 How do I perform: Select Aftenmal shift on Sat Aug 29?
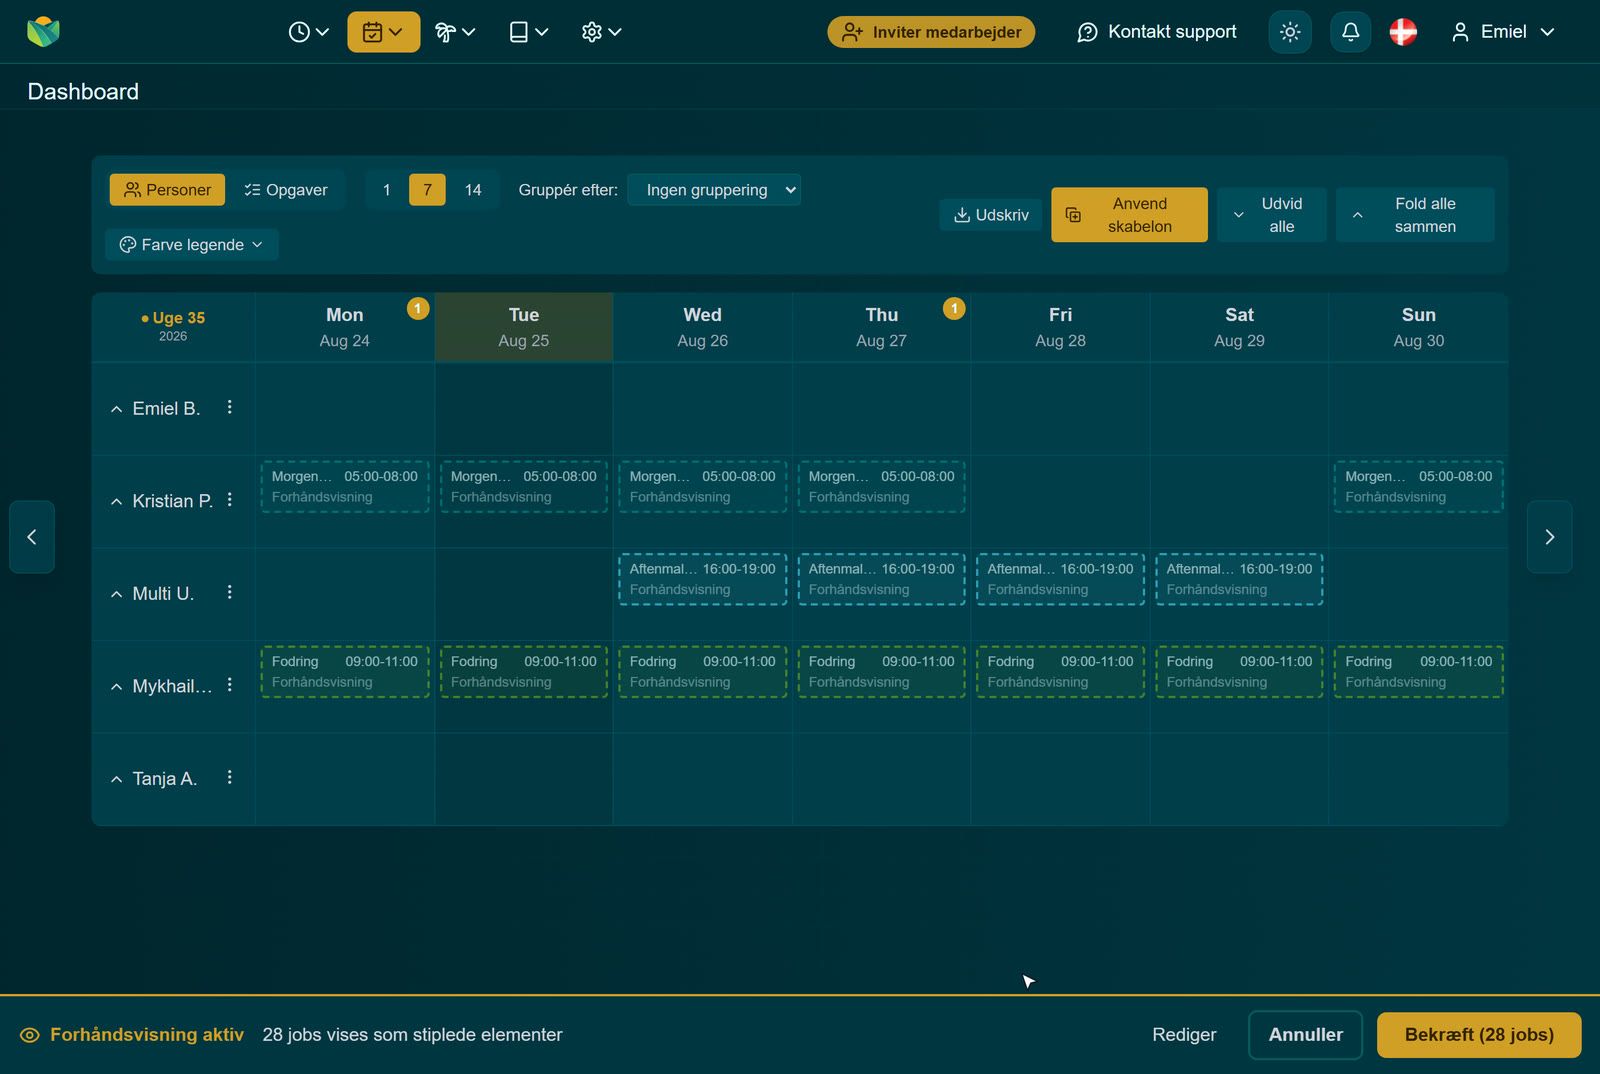click(1239, 579)
